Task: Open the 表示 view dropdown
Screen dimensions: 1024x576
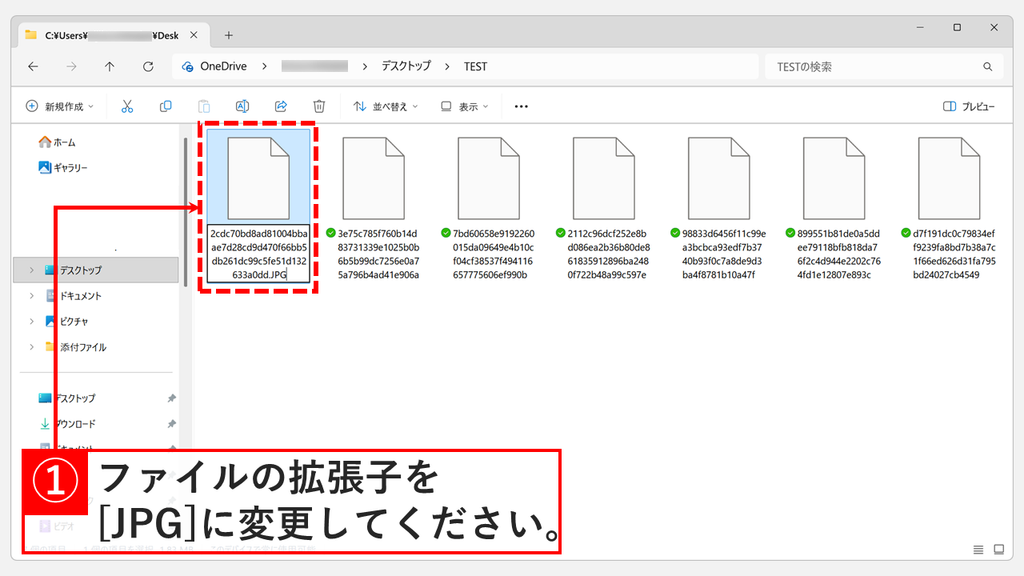Action: [464, 106]
